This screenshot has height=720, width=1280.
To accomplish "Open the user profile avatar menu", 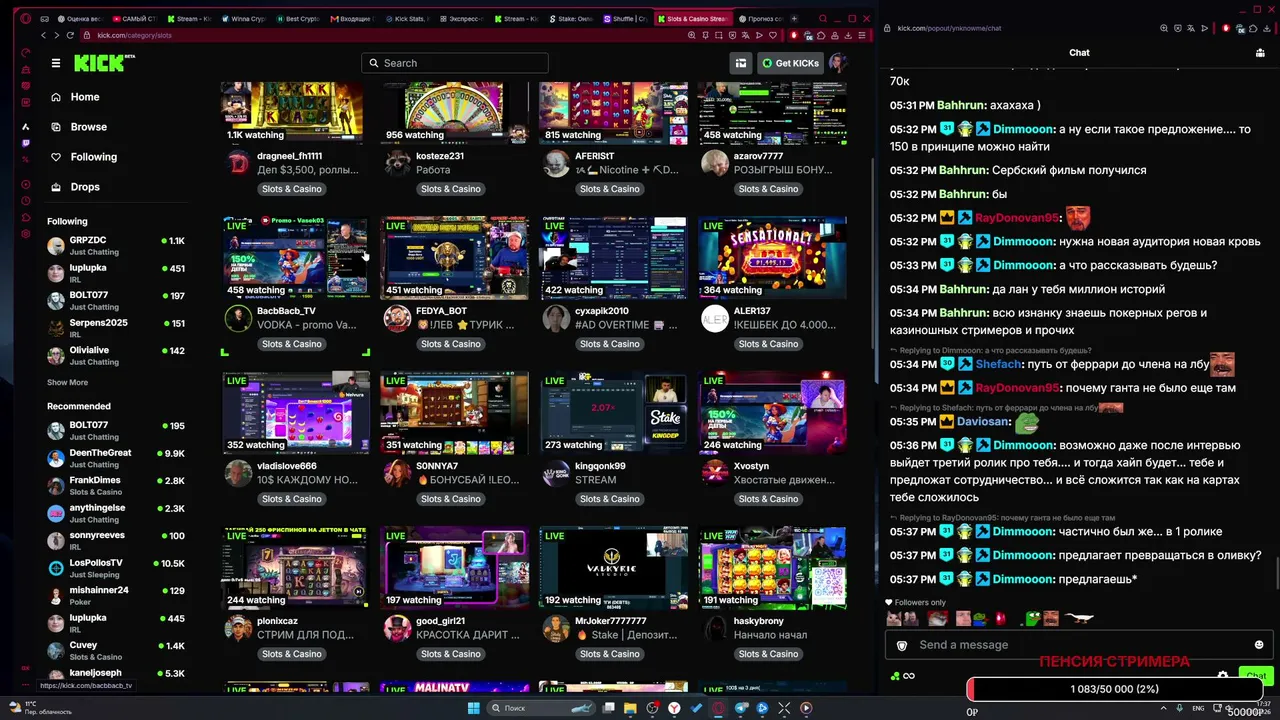I will 838,63.
